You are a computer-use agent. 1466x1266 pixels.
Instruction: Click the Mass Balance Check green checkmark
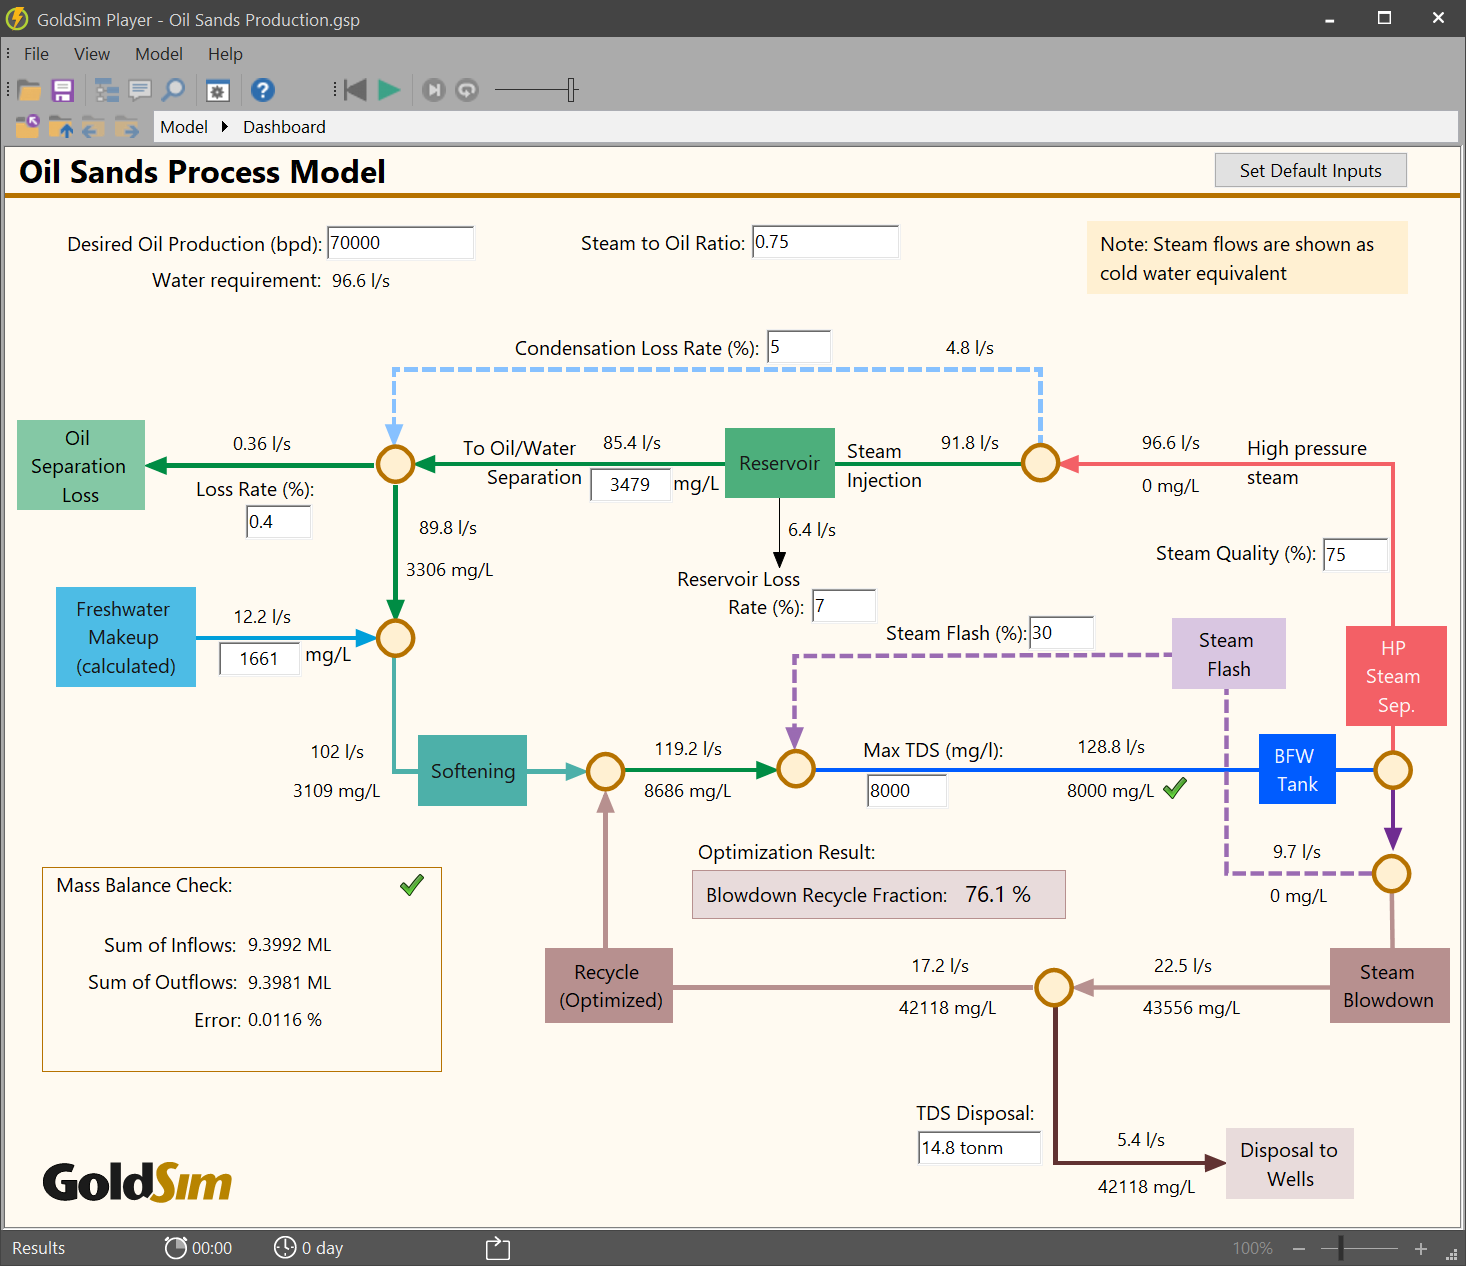point(411,885)
